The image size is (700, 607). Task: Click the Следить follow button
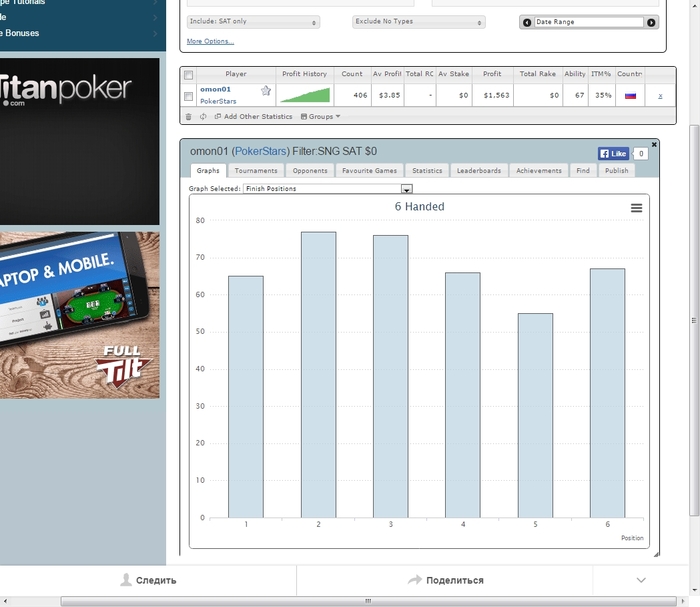149,580
